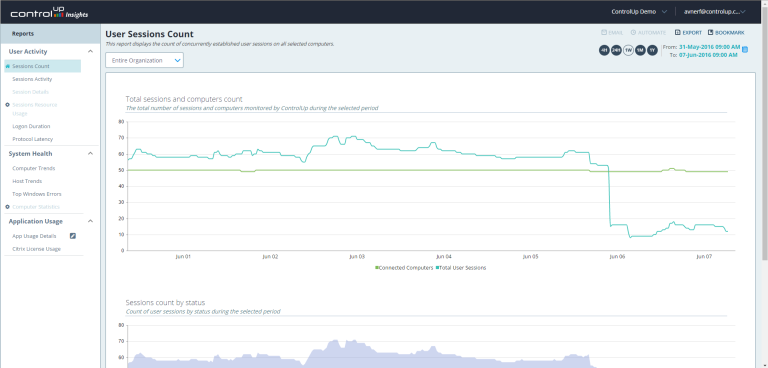Select the 4H time range button

(604, 50)
